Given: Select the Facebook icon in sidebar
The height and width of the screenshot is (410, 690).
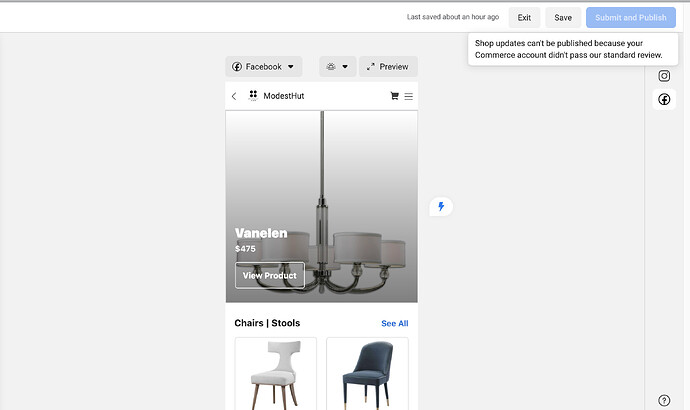Looking at the screenshot, I should [664, 99].
